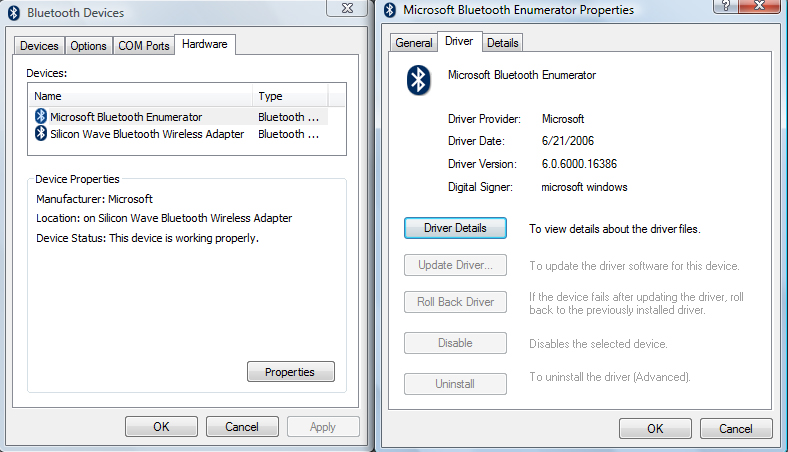Click driver version value 6.0.6000.16386

(x=579, y=164)
